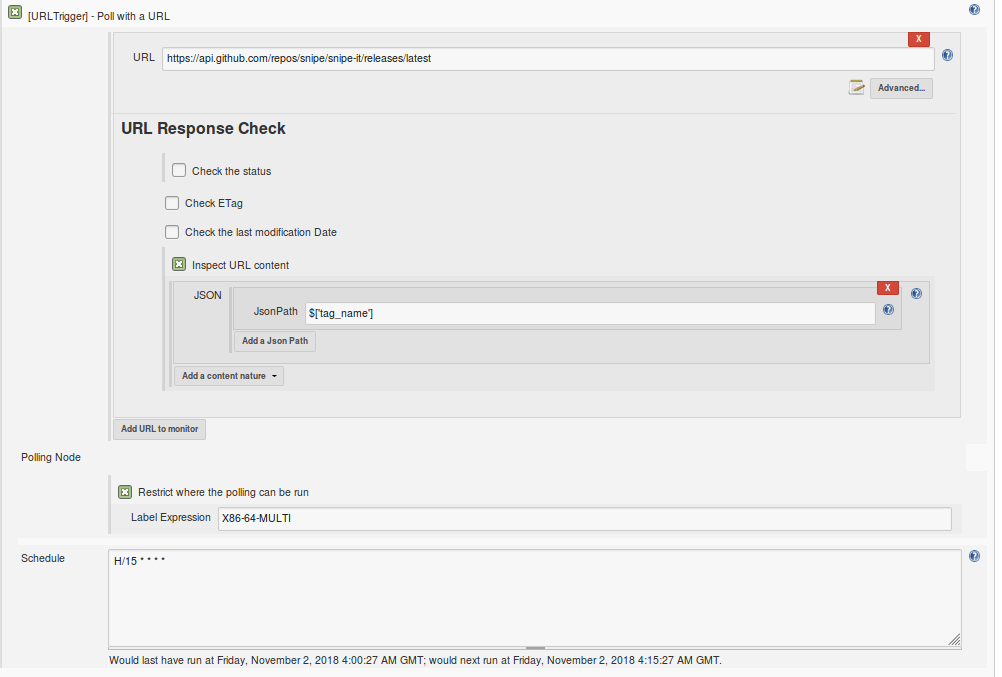Disable URLTrigger Poll with a URL
This screenshot has width=1002, height=677.
pos(15,12)
